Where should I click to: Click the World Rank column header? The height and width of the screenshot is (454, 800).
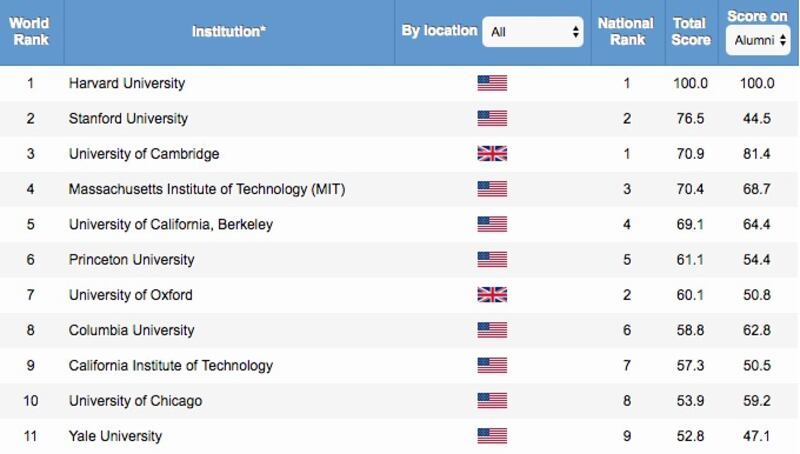(x=29, y=31)
